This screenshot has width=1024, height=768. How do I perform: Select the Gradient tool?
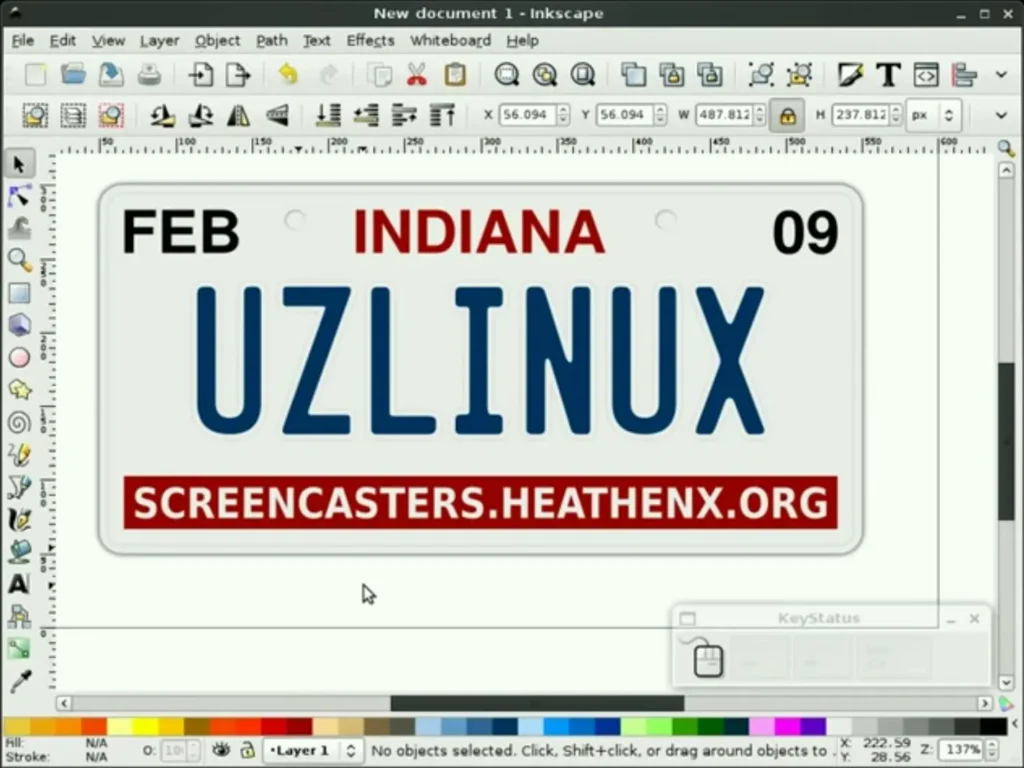coord(19,648)
